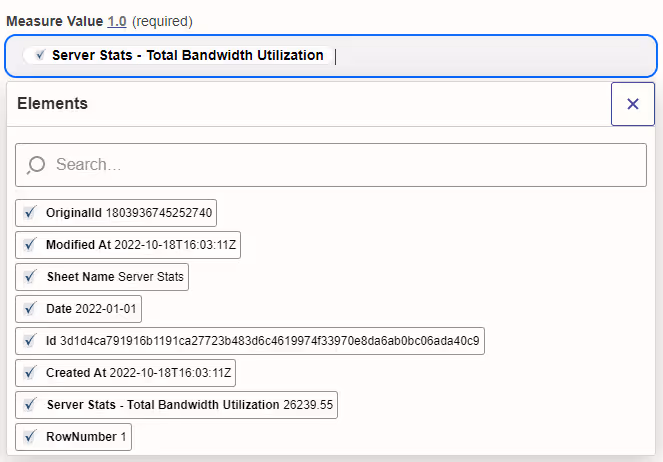Click the magnifier icon in the search box
The width and height of the screenshot is (663, 462).
pyautogui.click(x=36, y=165)
